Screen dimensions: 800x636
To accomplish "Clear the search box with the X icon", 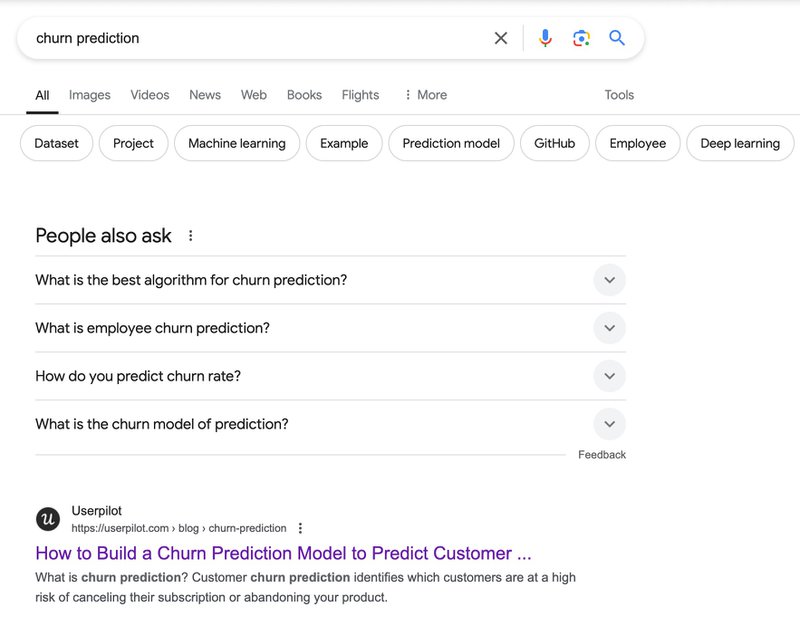I will pos(501,38).
